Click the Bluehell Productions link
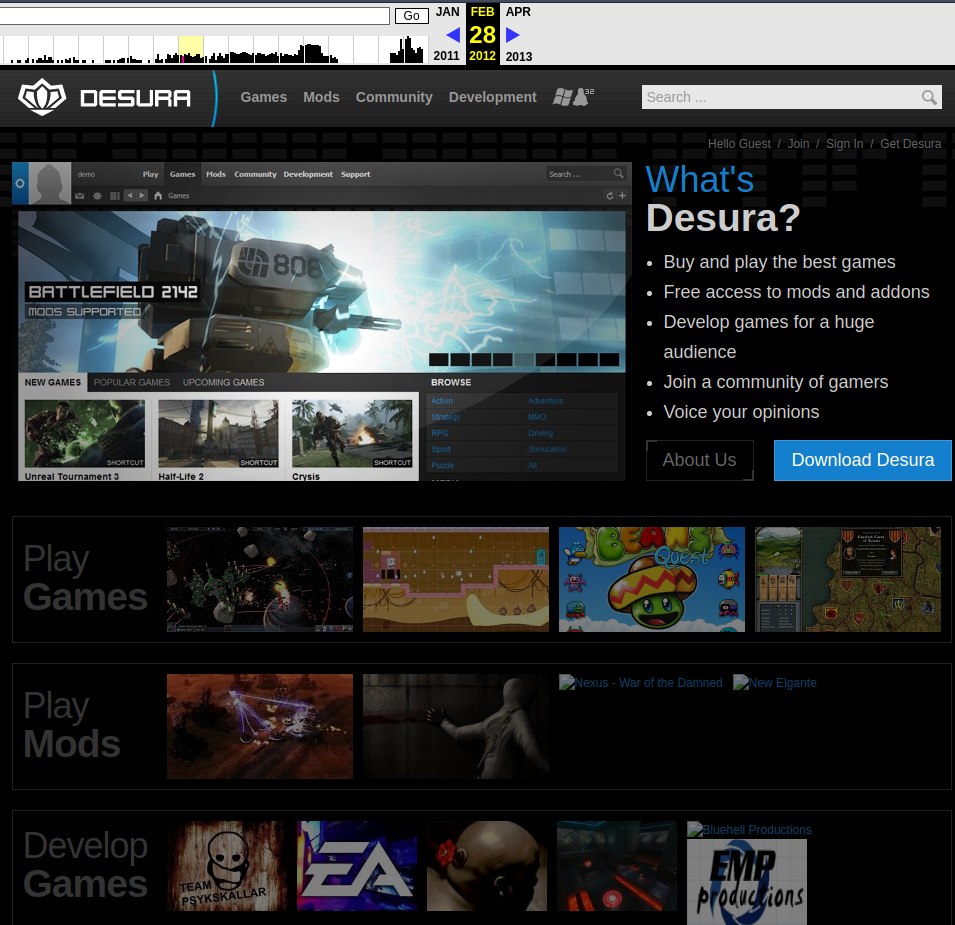This screenshot has height=925, width=955. [749, 829]
